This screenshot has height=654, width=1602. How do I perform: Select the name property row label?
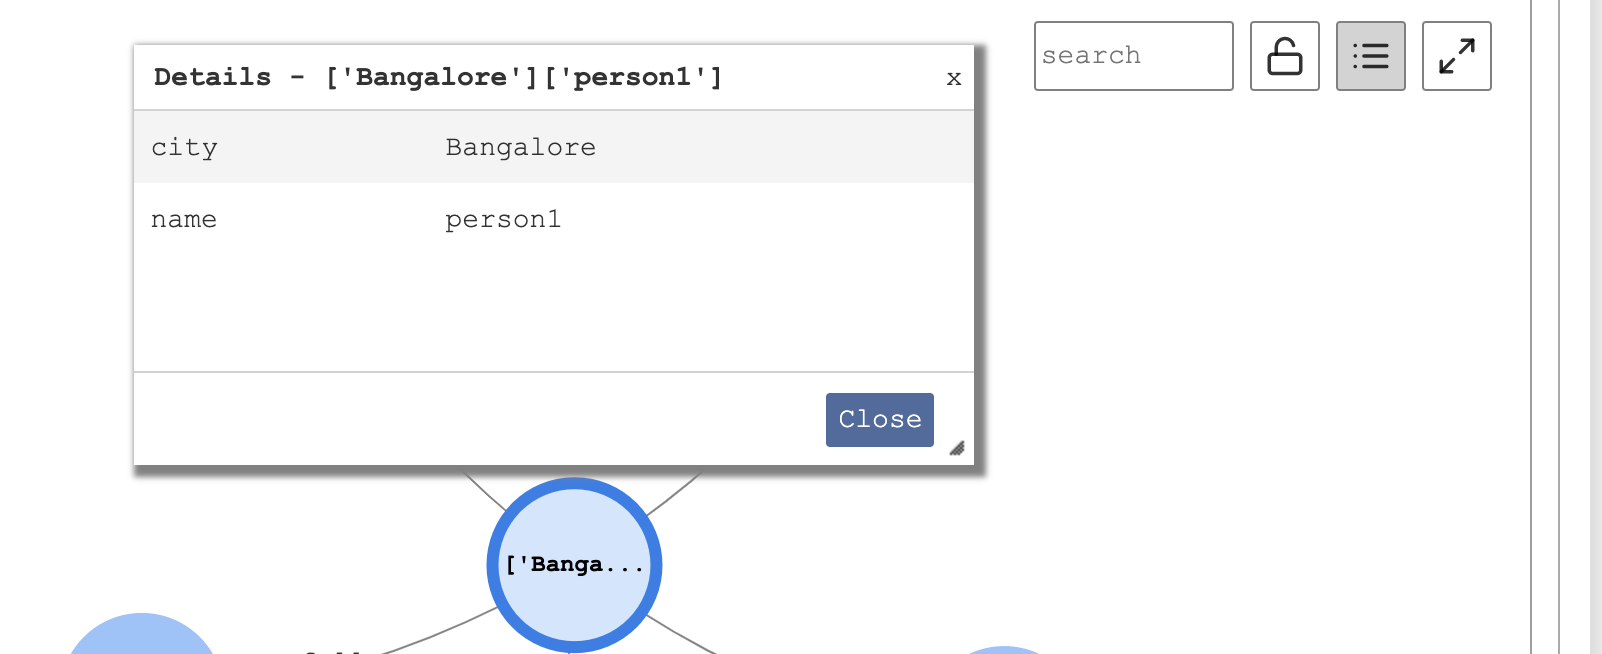(x=184, y=220)
